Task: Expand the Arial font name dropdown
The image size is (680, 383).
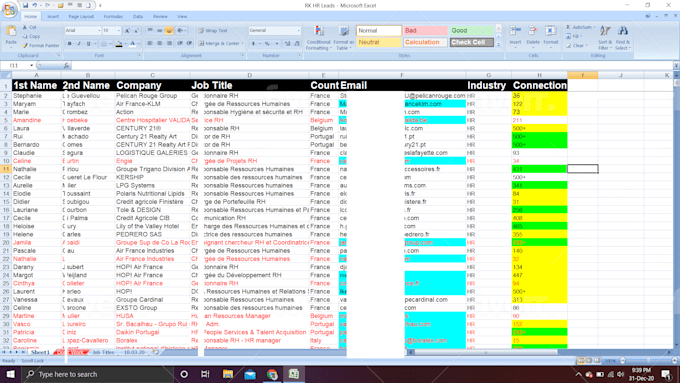Action: pos(98,30)
